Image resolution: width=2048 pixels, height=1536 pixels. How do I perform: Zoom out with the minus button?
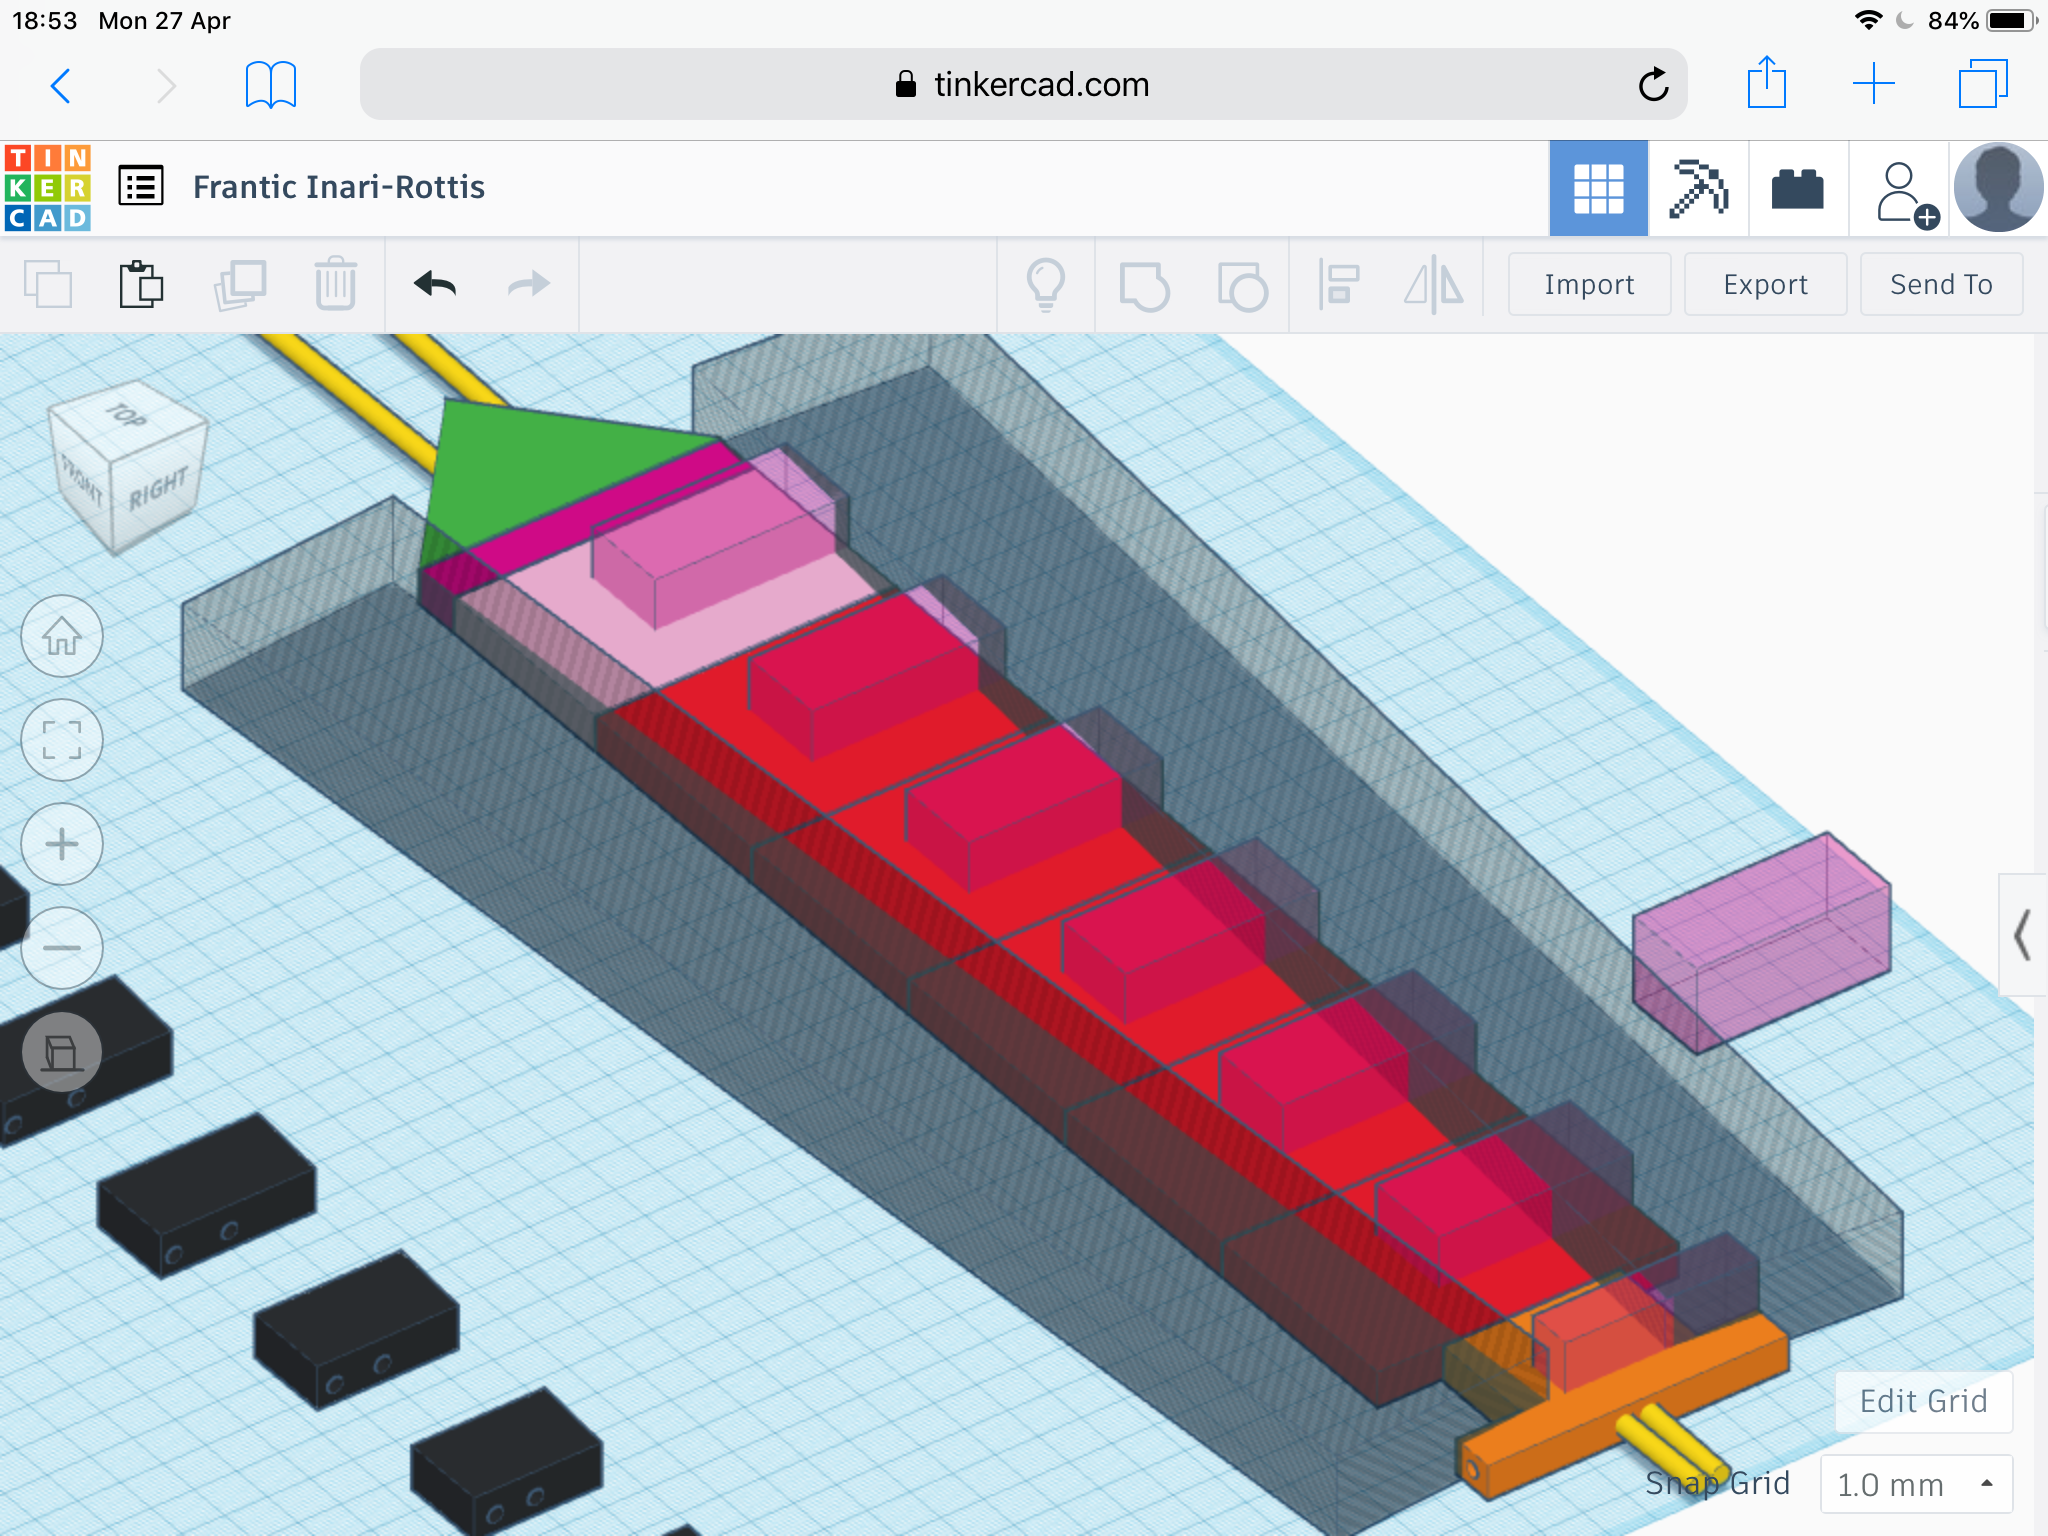coord(62,948)
